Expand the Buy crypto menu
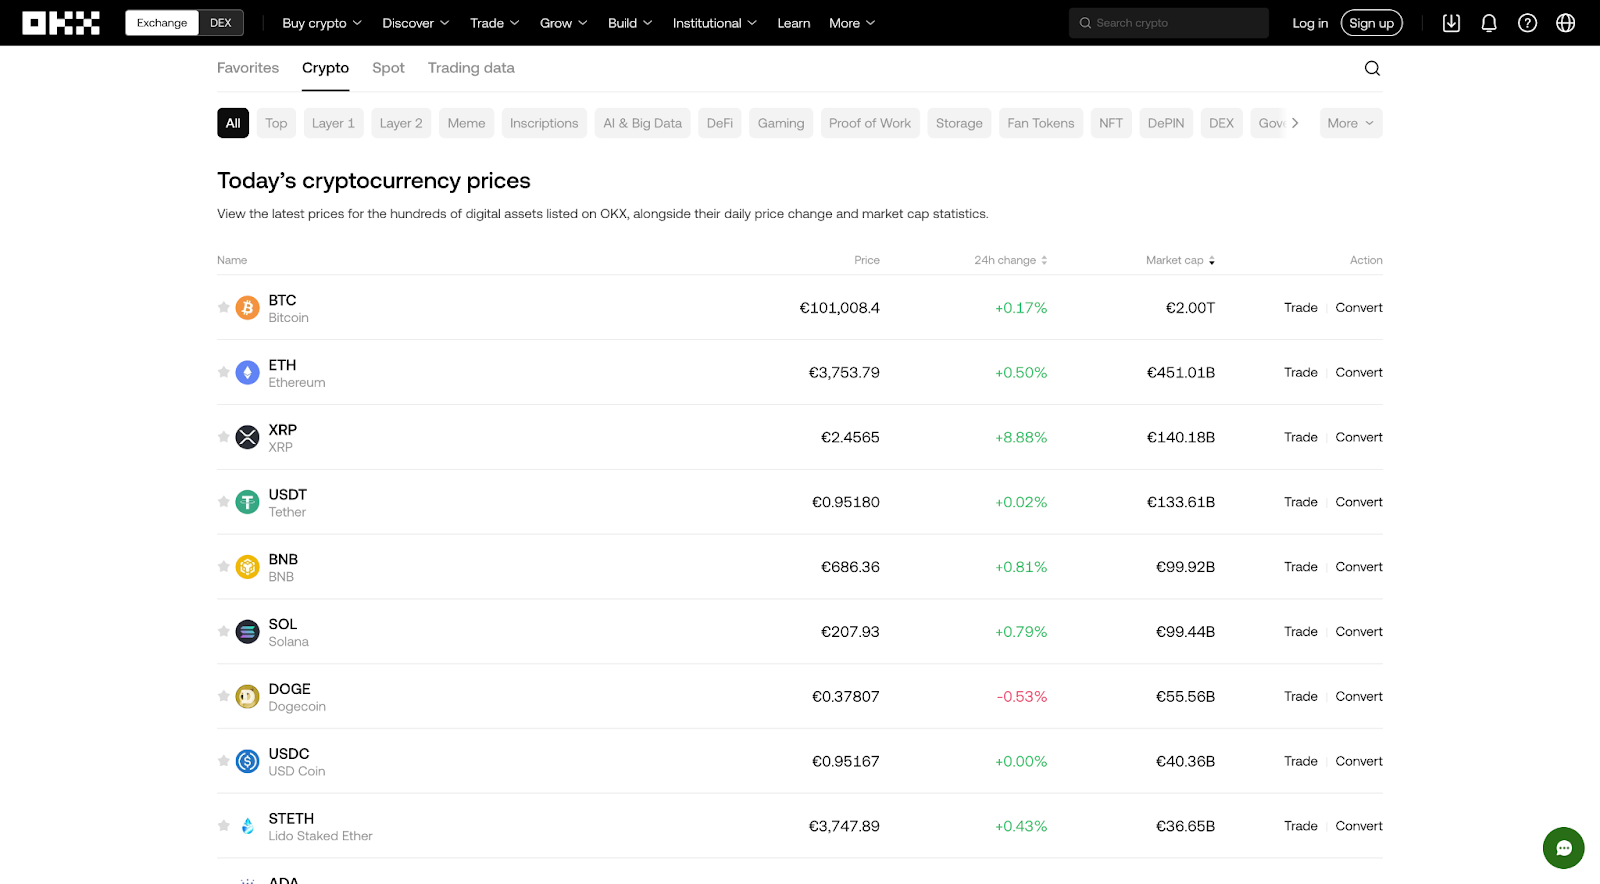Image resolution: width=1600 pixels, height=884 pixels. pos(321,23)
